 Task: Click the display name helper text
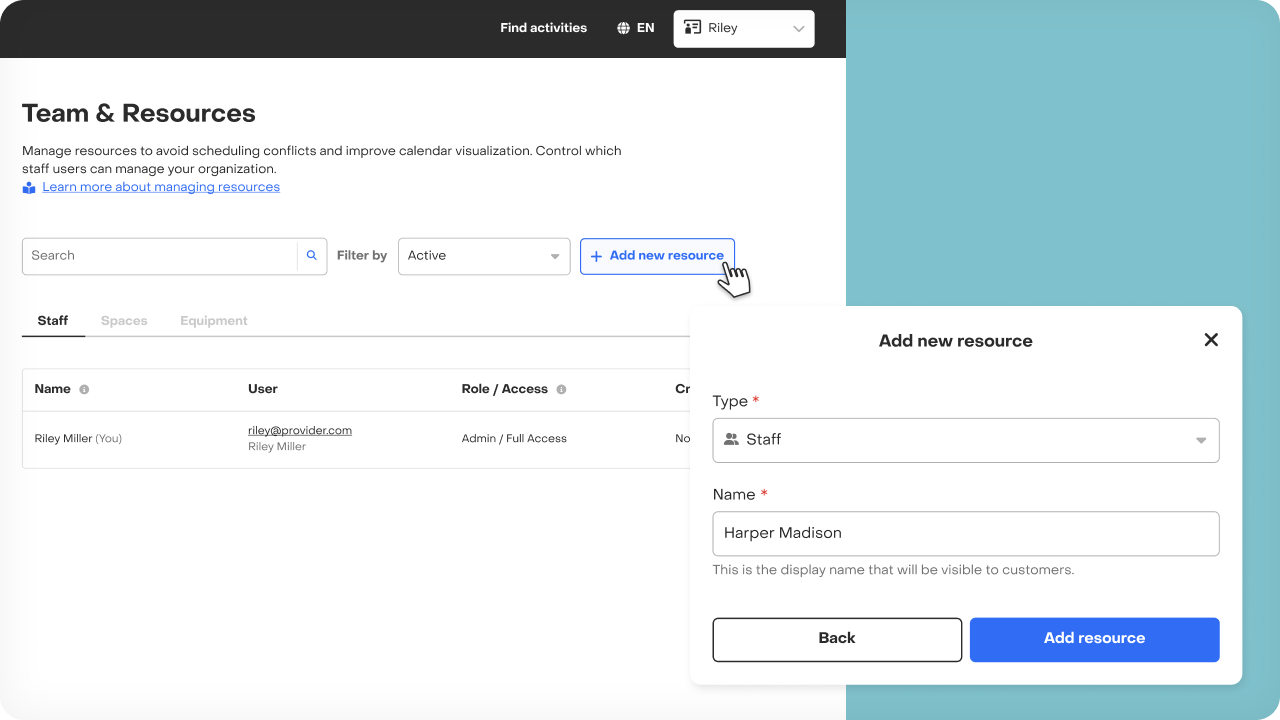(893, 570)
